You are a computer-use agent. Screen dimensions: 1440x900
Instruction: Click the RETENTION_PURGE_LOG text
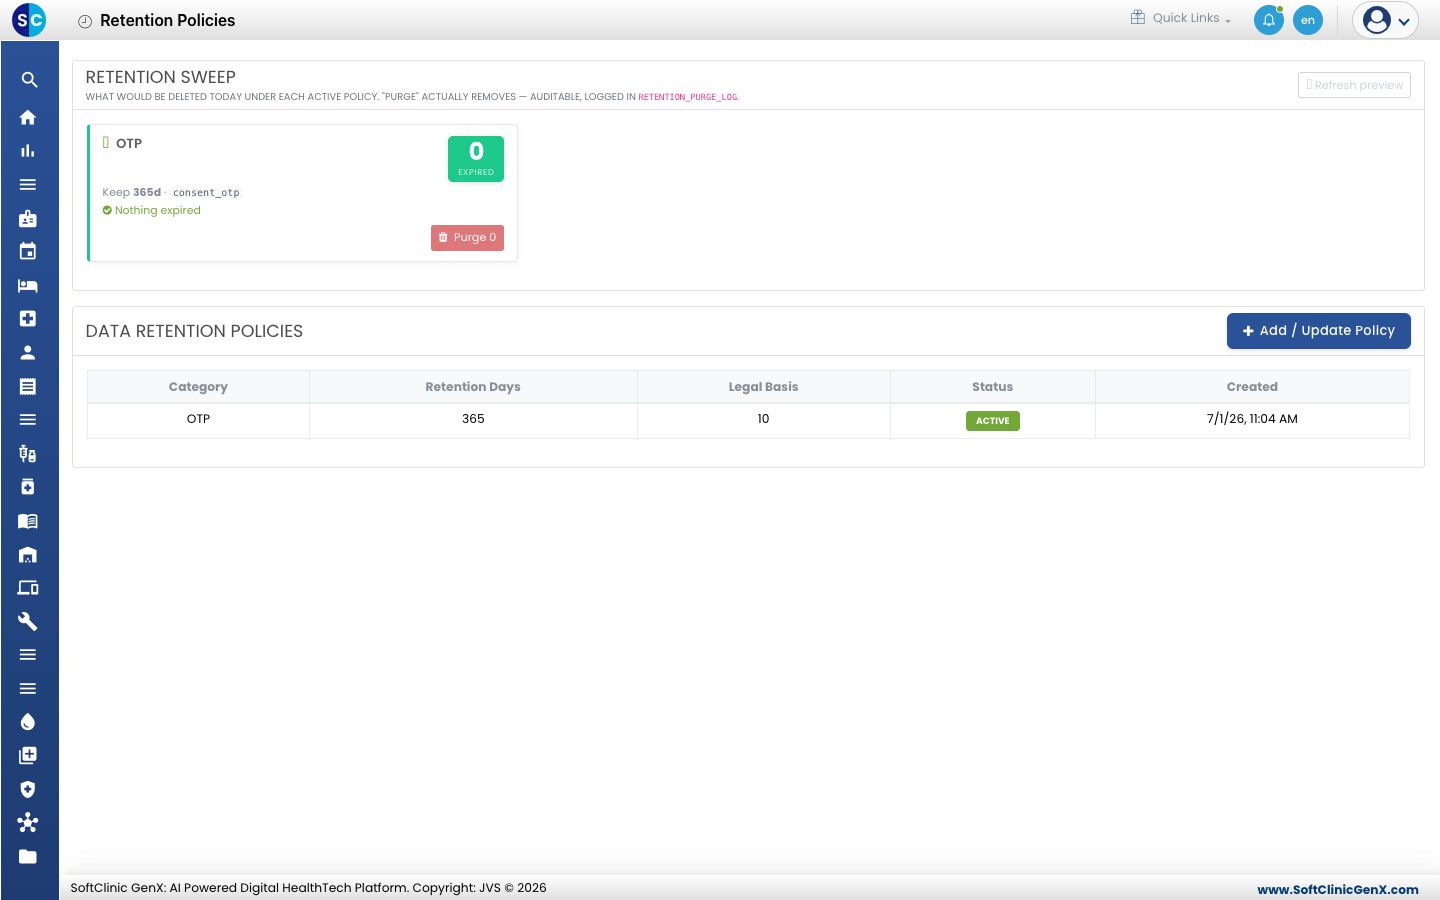click(688, 97)
